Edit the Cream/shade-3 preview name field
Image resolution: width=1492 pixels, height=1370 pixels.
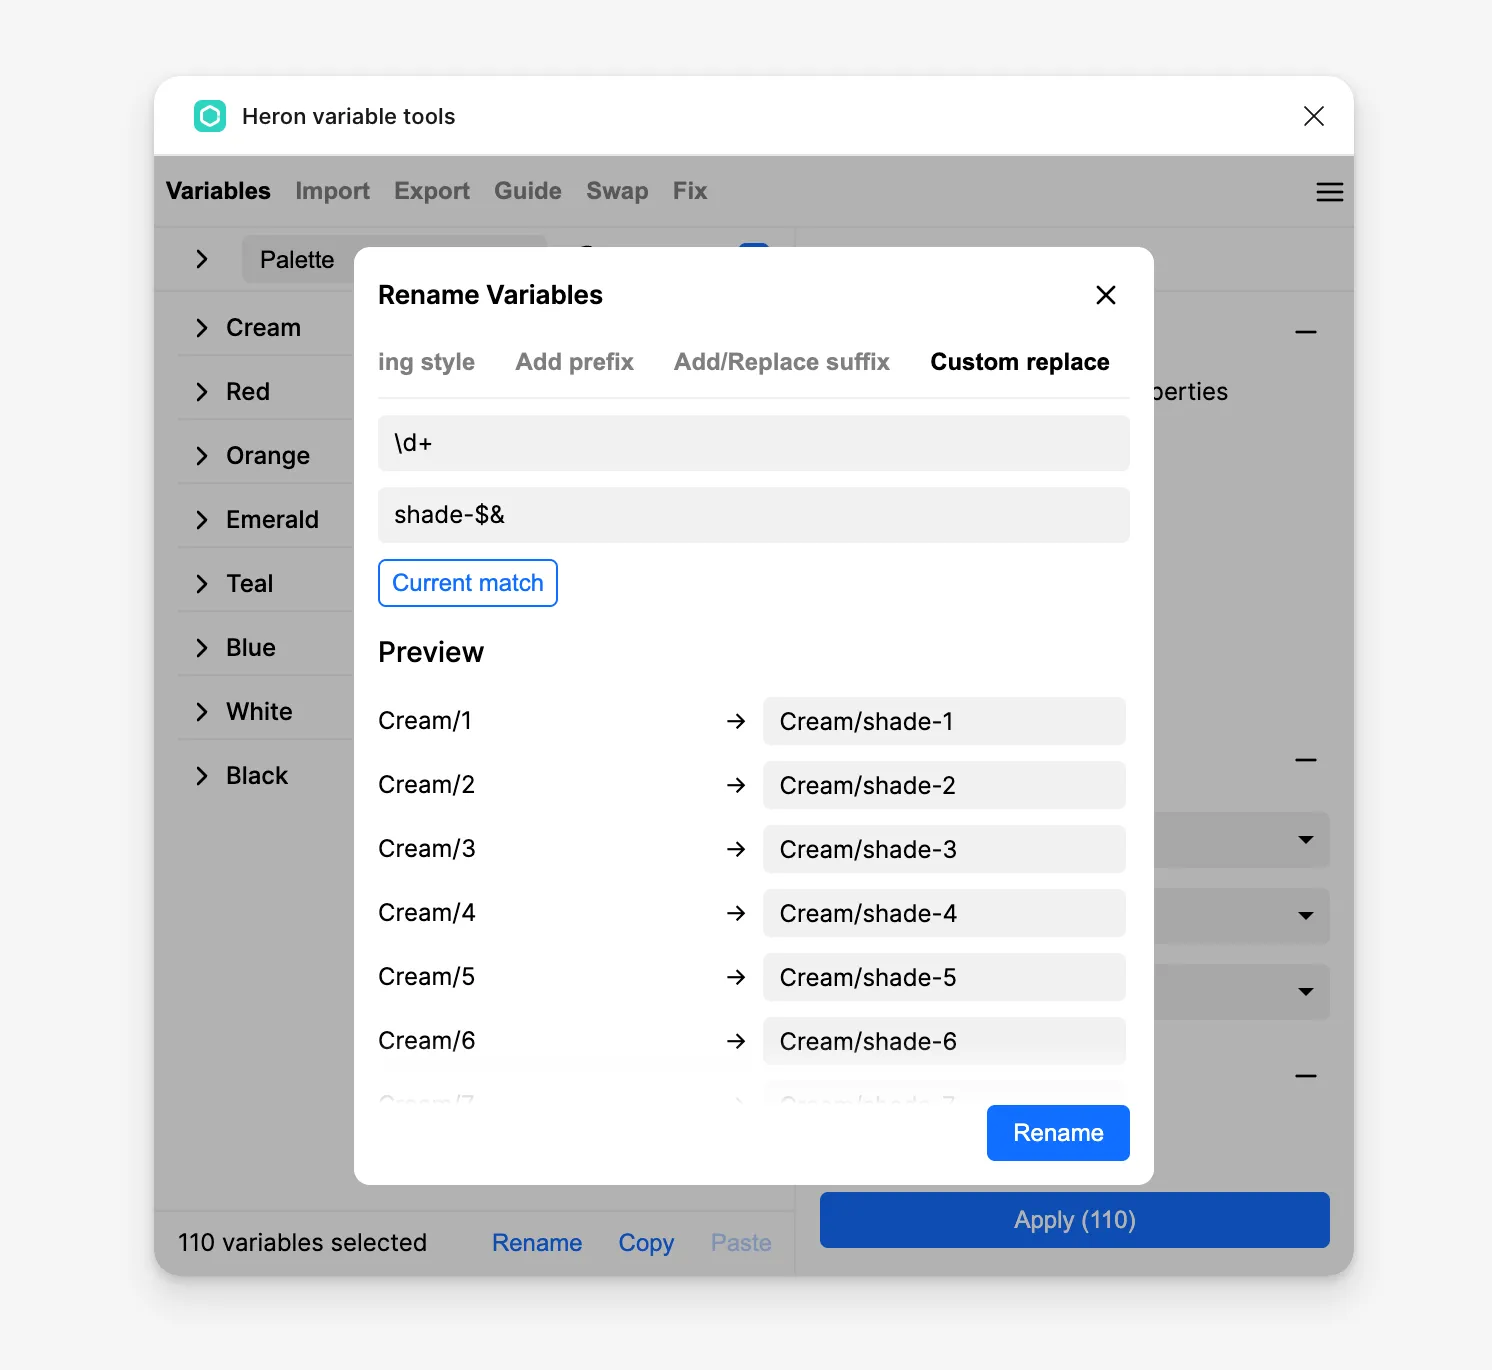pos(943,849)
